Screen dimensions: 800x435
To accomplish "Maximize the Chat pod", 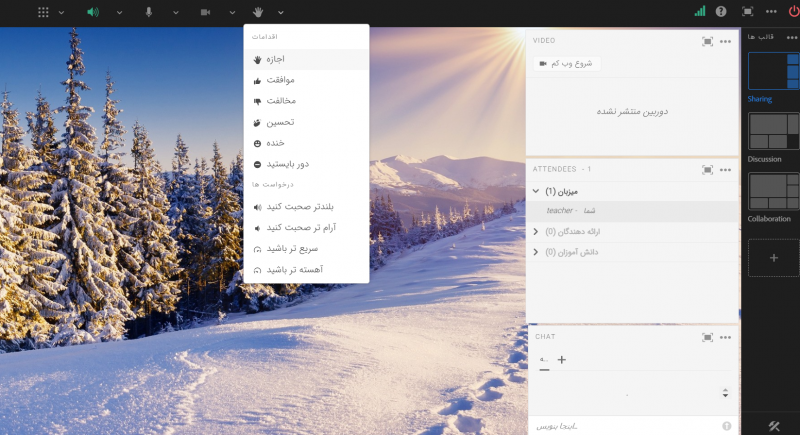I will point(707,337).
